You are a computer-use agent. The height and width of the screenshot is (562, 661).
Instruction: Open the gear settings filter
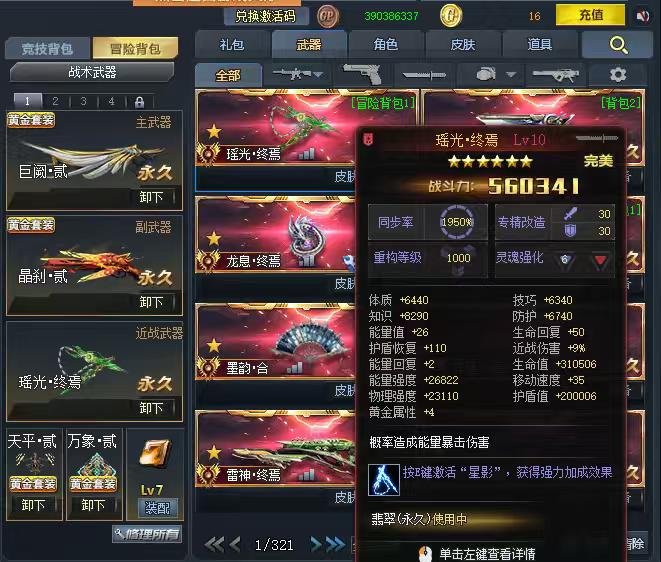tap(618, 75)
